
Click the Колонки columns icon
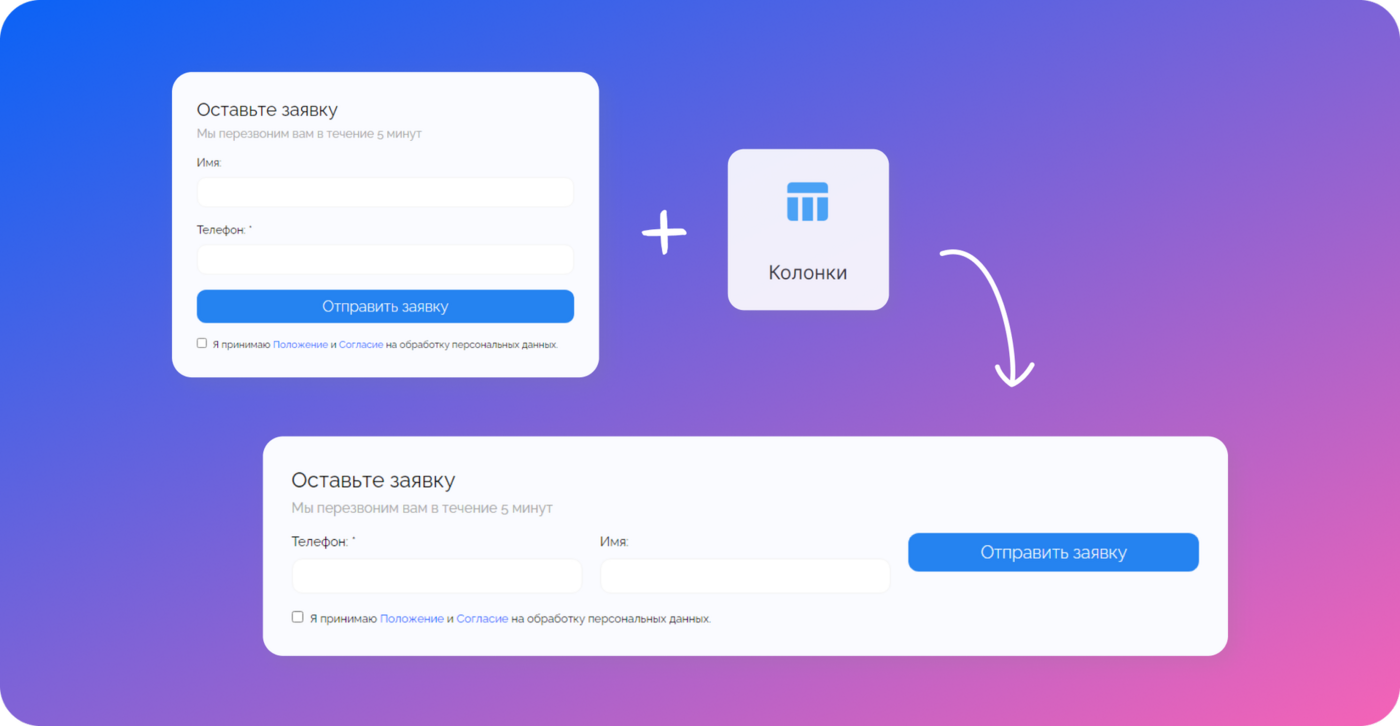[807, 201]
